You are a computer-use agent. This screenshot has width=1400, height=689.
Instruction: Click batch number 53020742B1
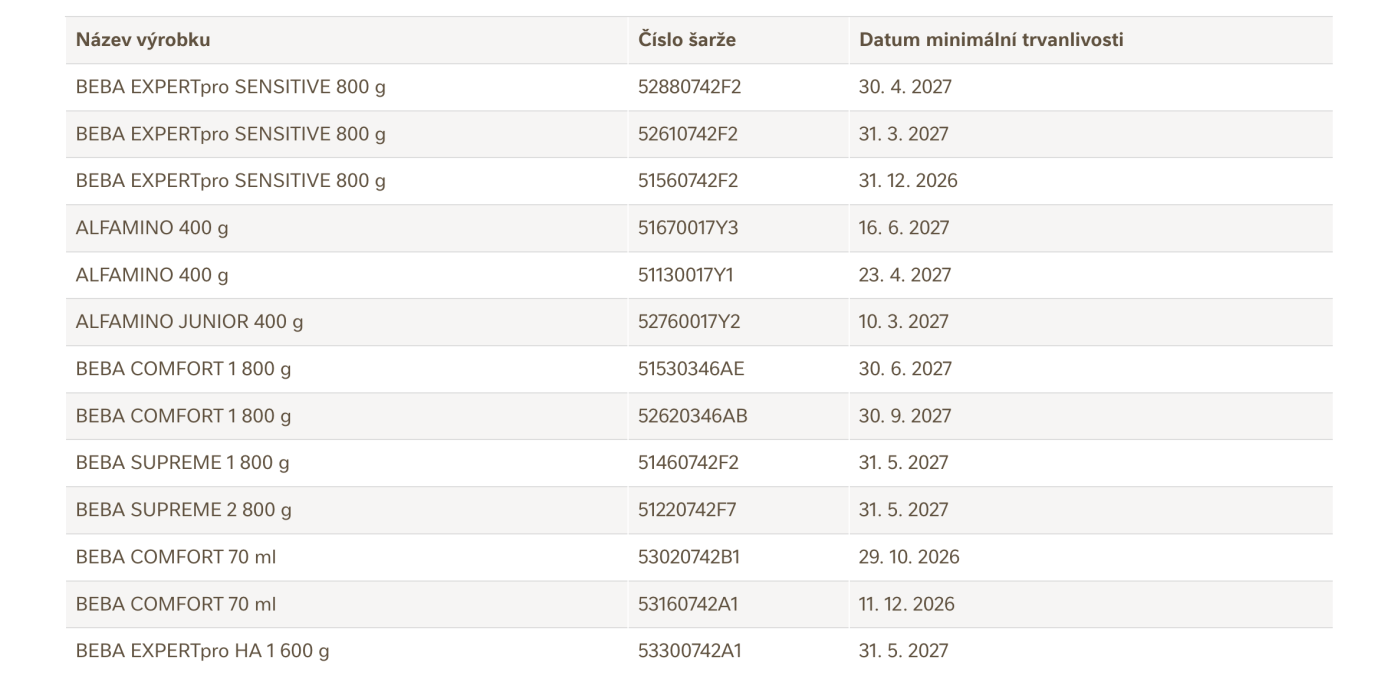[x=688, y=557]
